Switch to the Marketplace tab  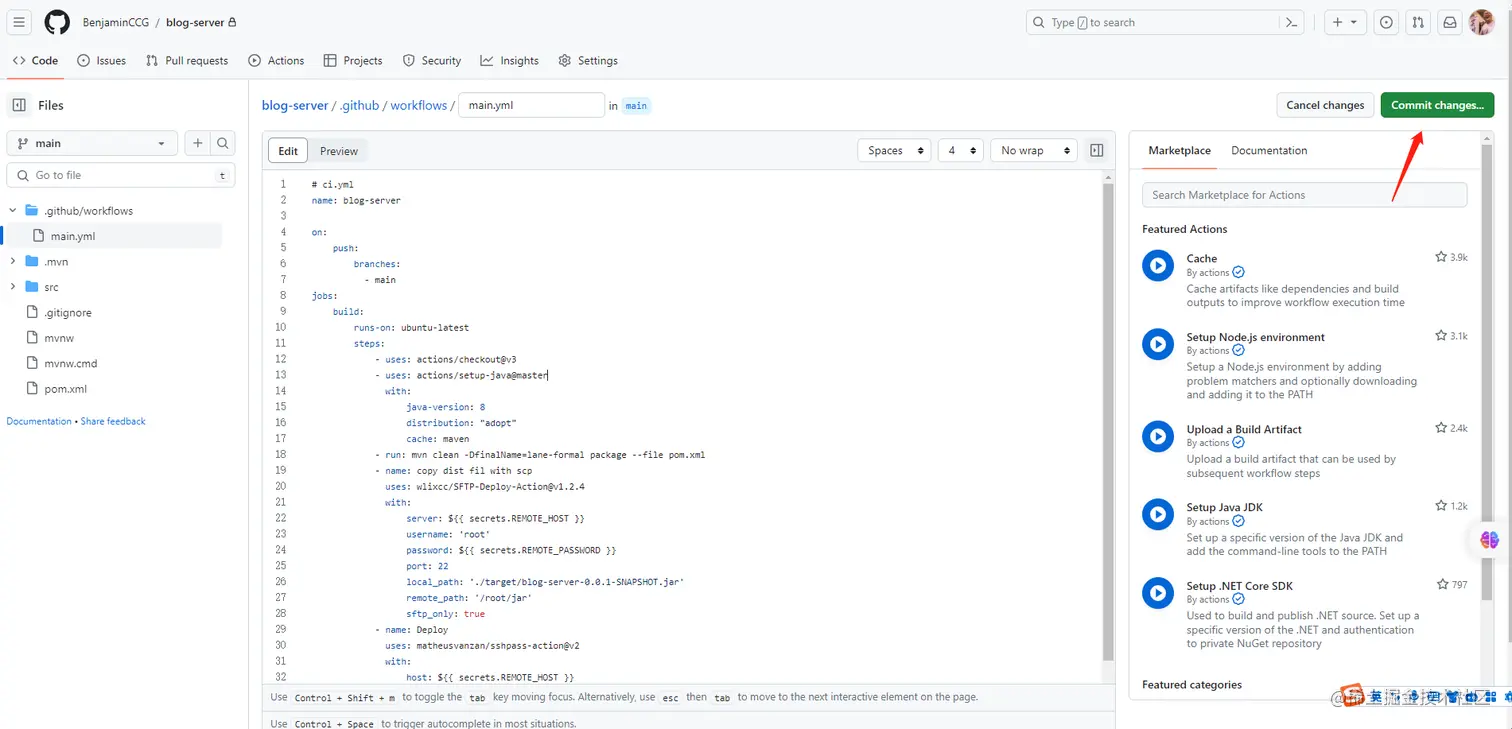tap(1179, 150)
